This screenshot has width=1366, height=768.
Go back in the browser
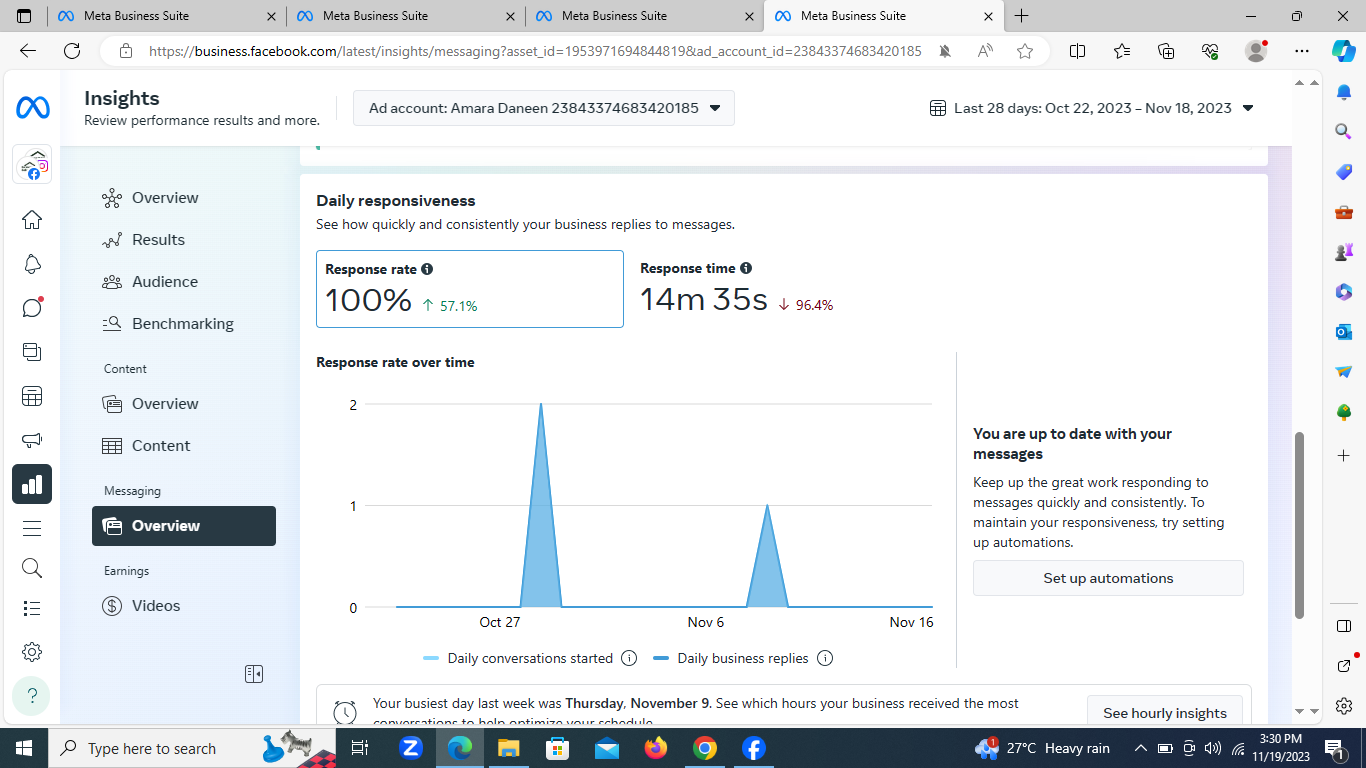[x=28, y=51]
